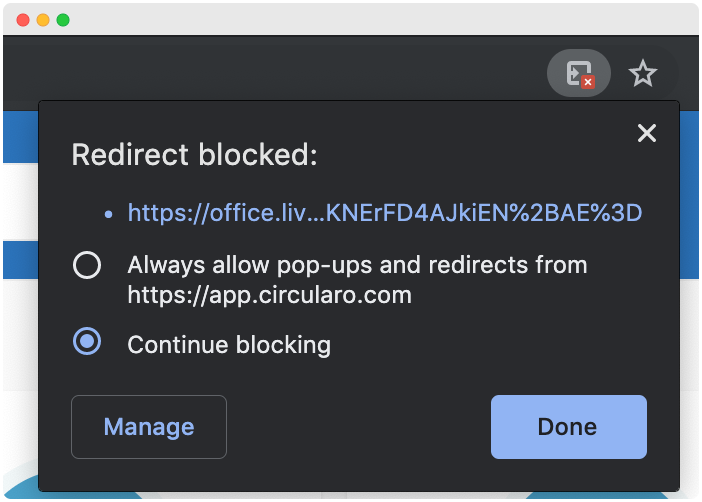Click the blue page header strip at left edge
702x502 pixels.
click(18, 137)
